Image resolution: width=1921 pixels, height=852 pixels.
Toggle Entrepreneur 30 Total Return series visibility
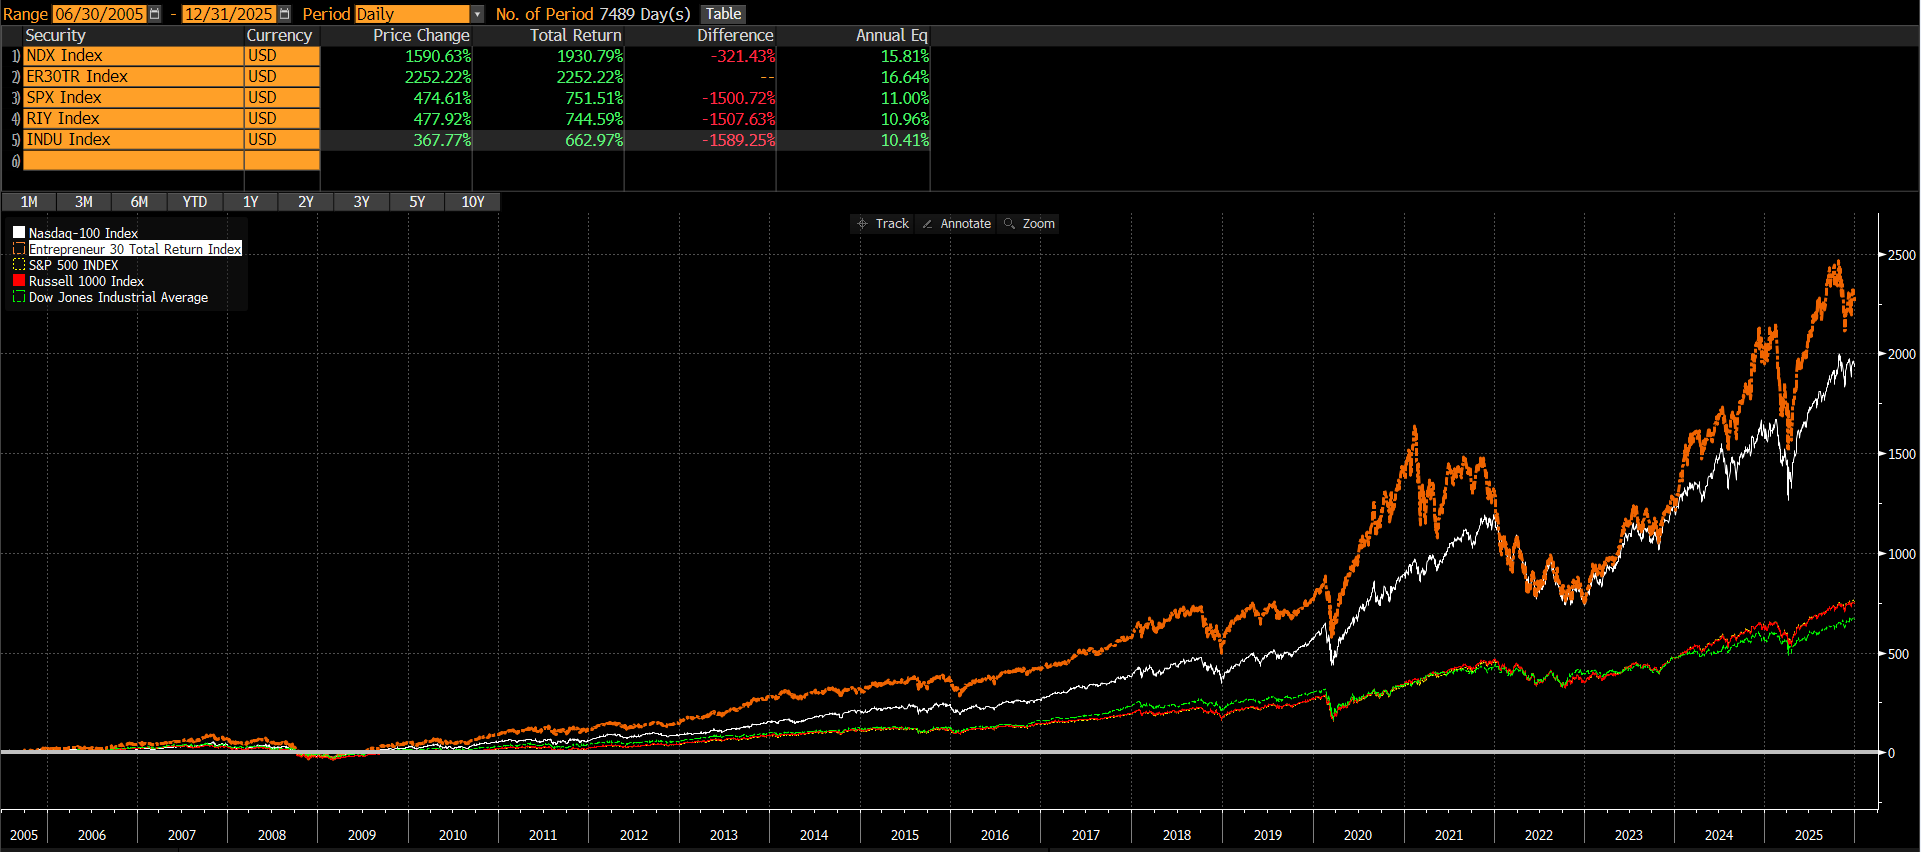[19, 249]
